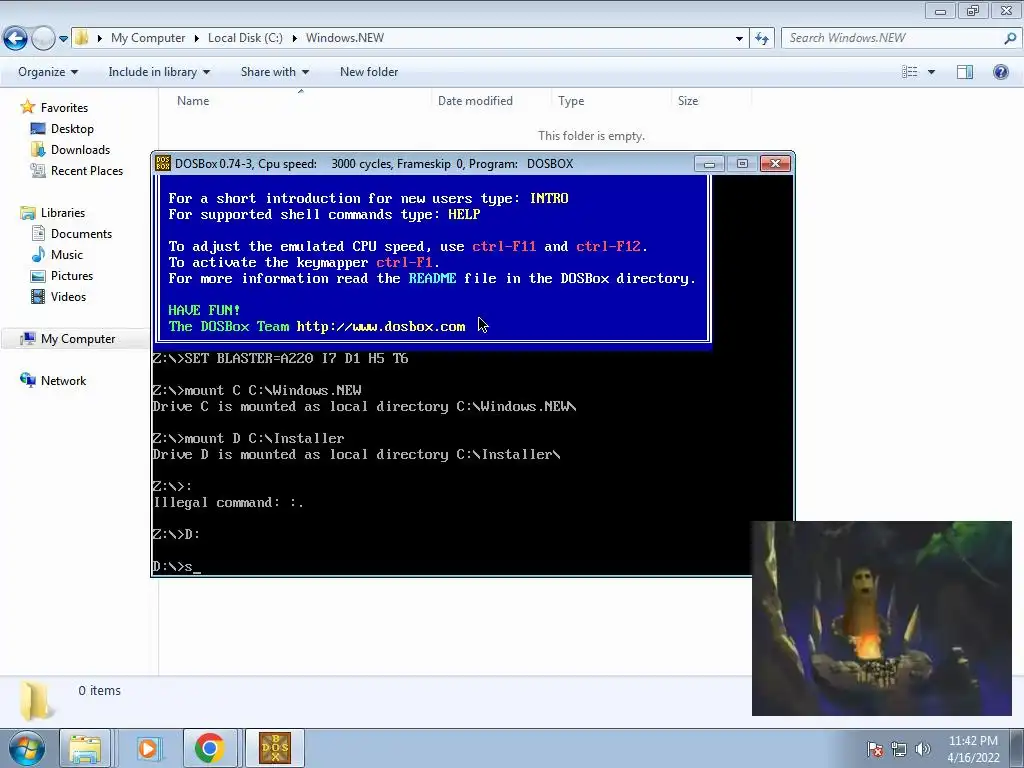1024x768 pixels.
Task: Open Google Chrome from the taskbar
Action: pyautogui.click(x=210, y=748)
